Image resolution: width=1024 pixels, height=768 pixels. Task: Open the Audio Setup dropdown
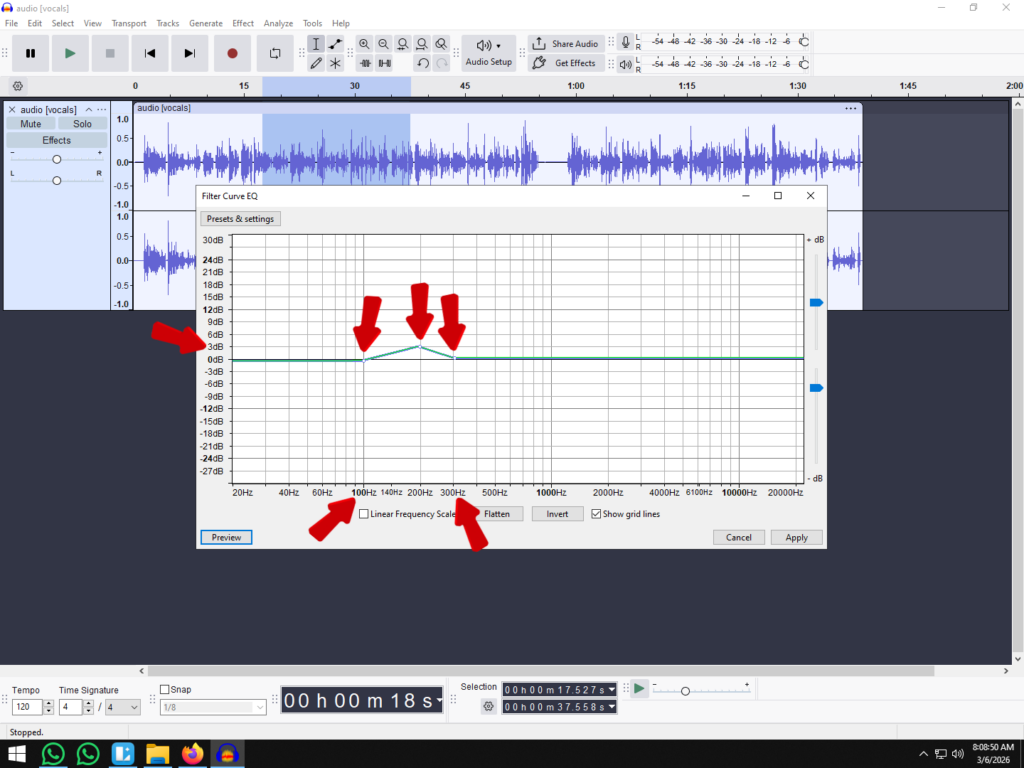[488, 53]
